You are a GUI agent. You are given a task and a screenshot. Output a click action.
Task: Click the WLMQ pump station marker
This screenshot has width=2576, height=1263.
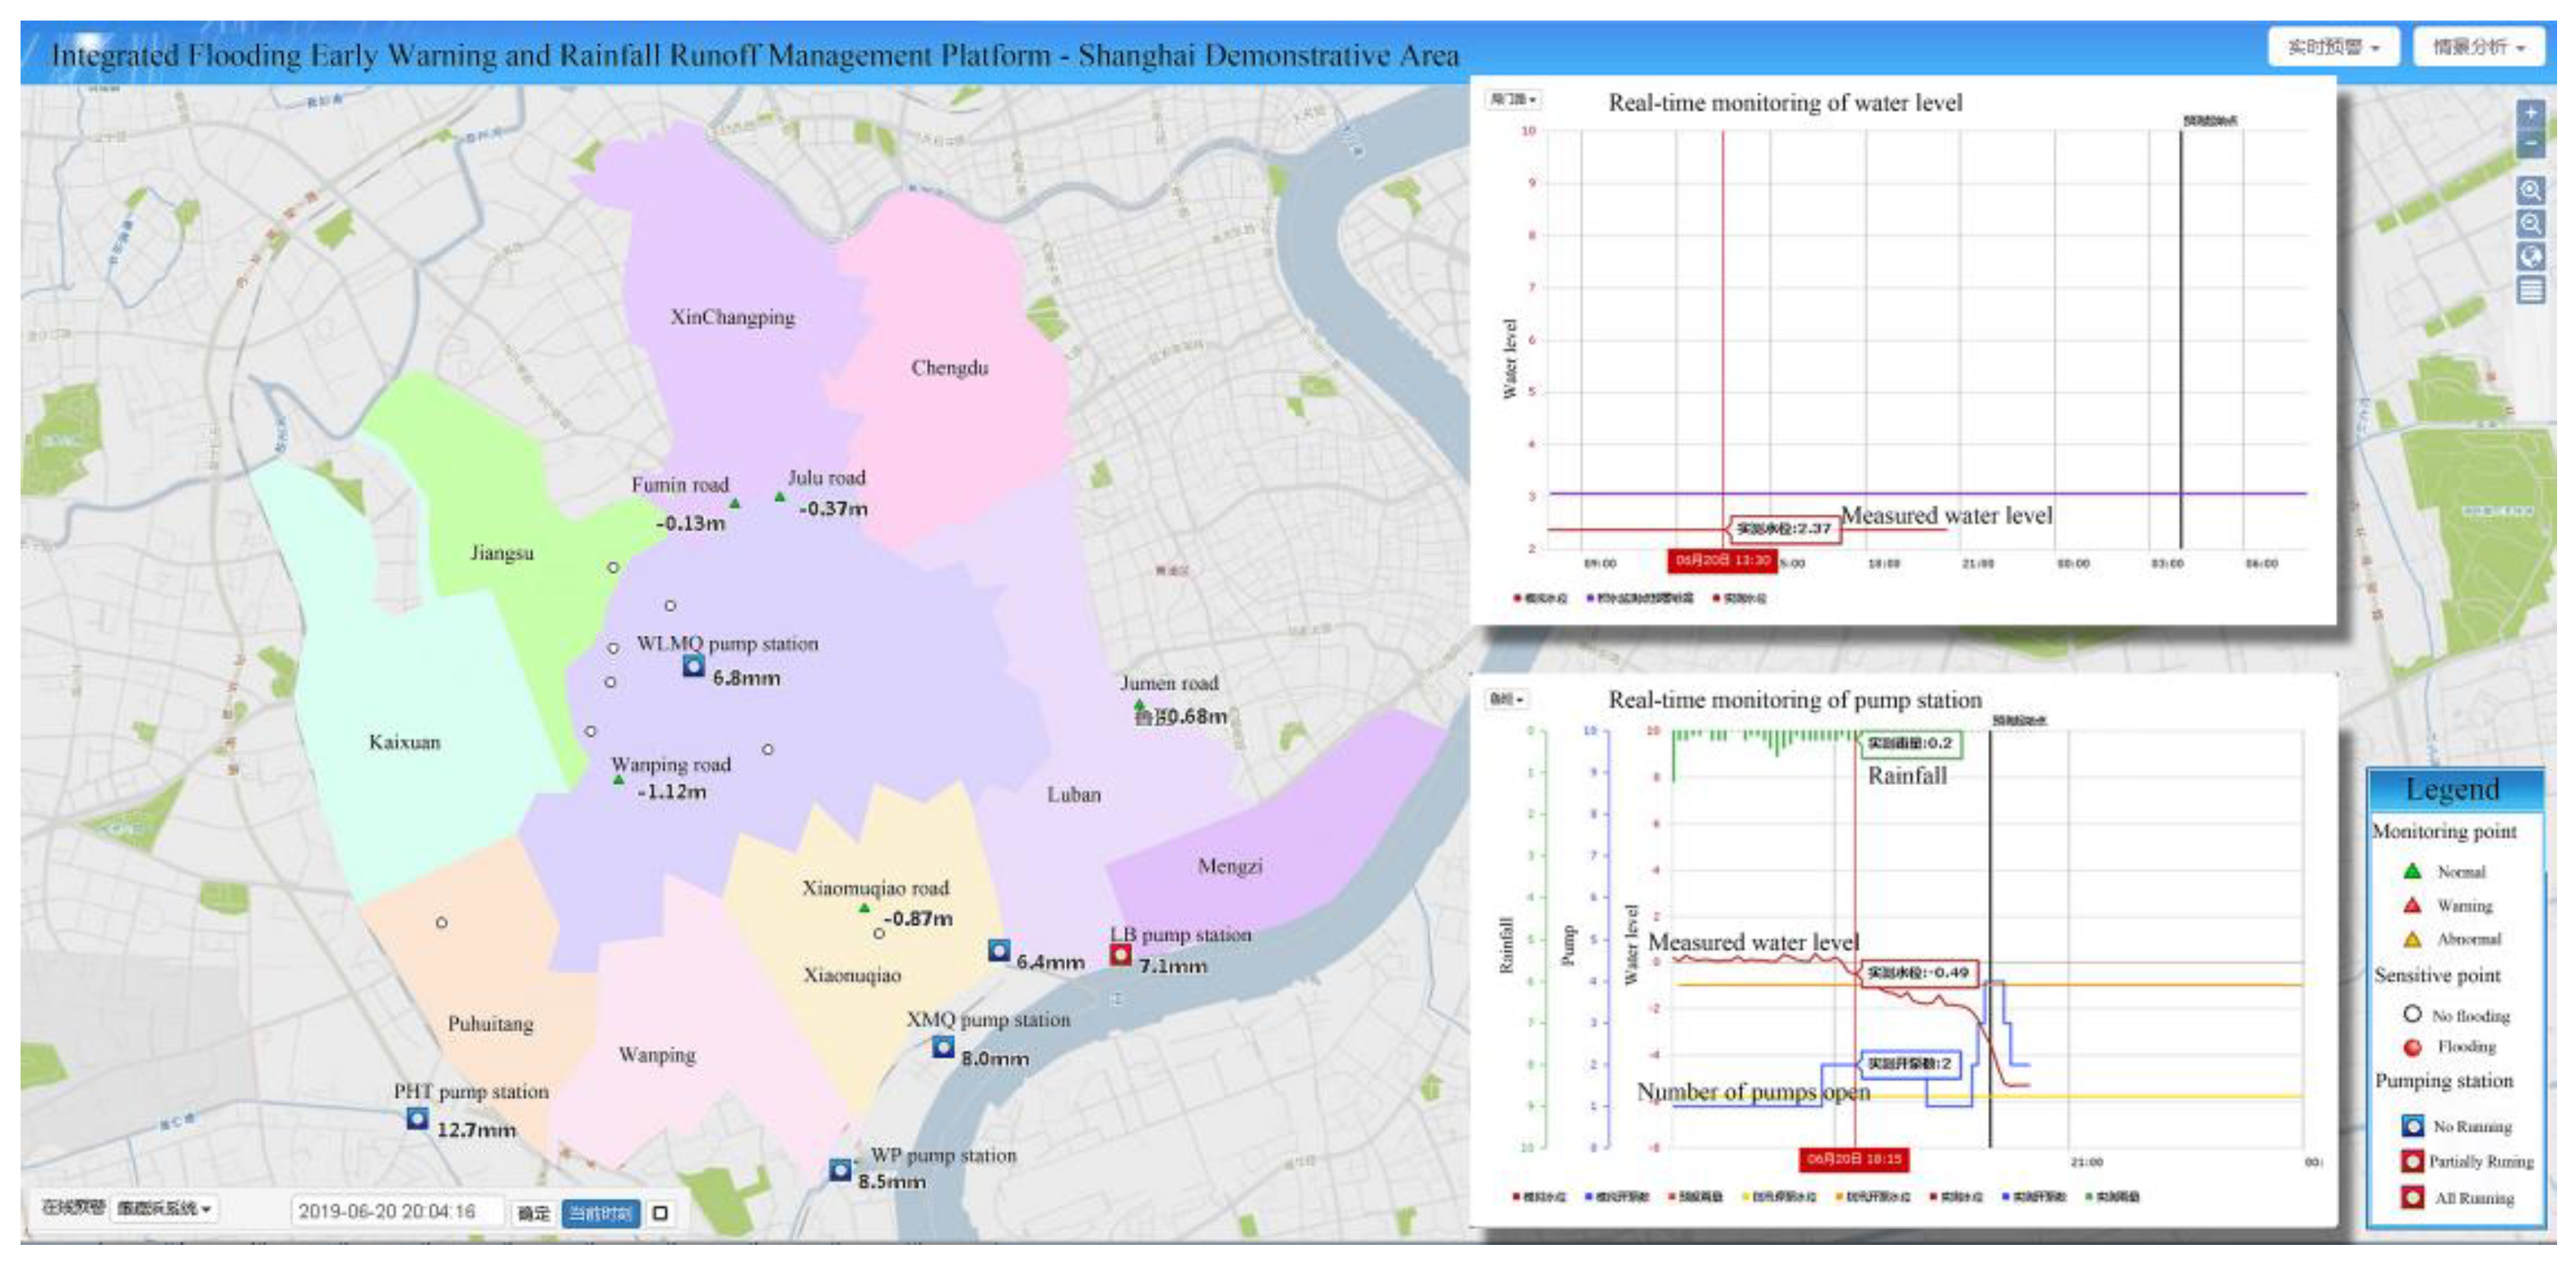click(693, 666)
